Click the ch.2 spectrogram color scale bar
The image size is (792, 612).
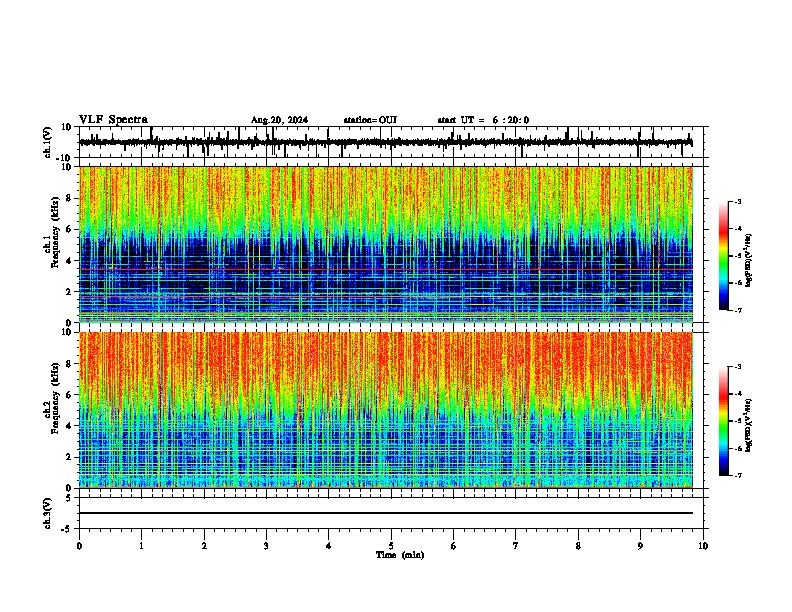[723, 421]
